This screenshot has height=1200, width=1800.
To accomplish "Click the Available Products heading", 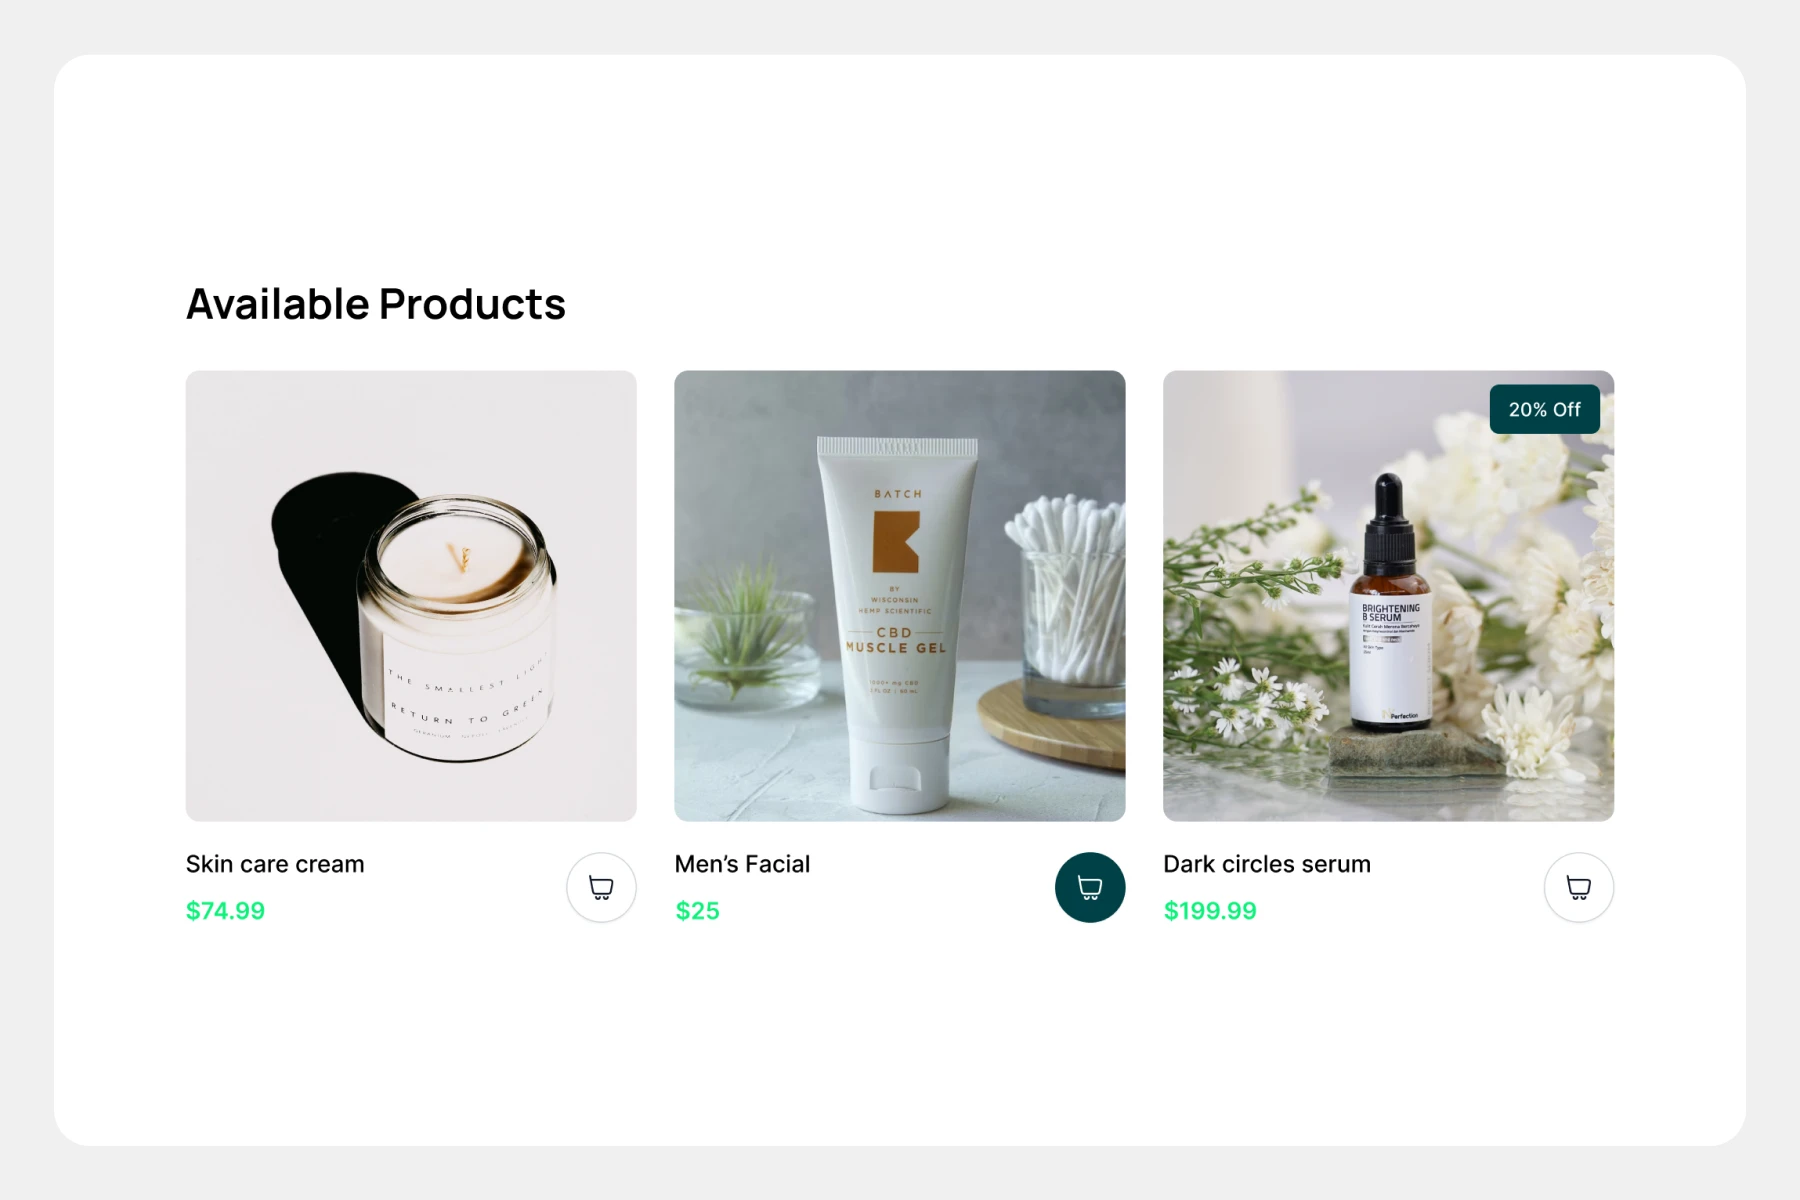I will point(376,304).
